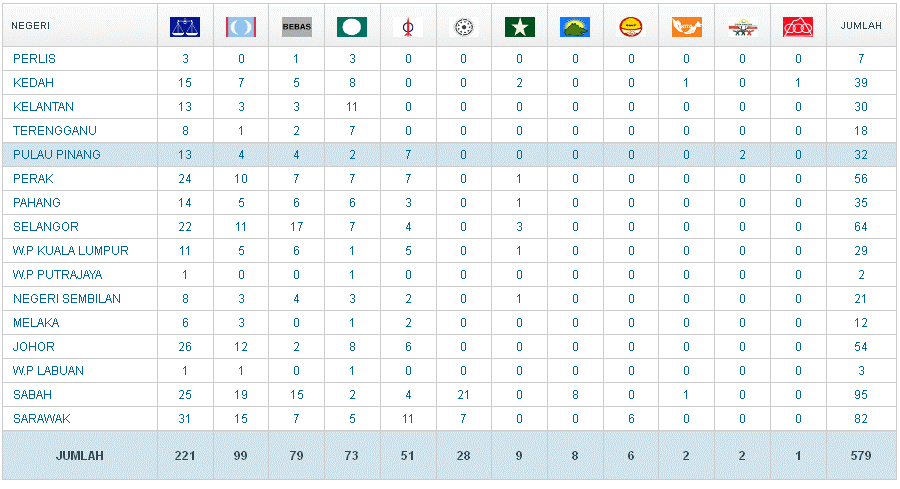Click the dark green white-star logo
Viewport: 900px width, 489px height.
[519, 27]
